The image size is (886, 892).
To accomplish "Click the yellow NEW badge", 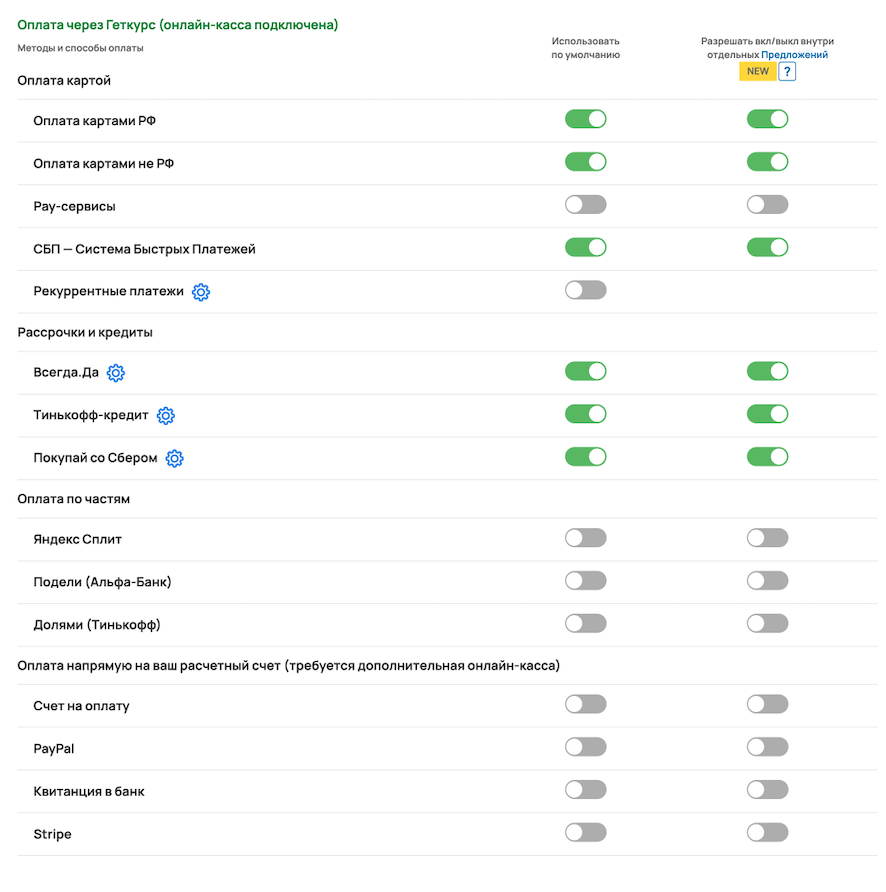I will click(x=757, y=72).
